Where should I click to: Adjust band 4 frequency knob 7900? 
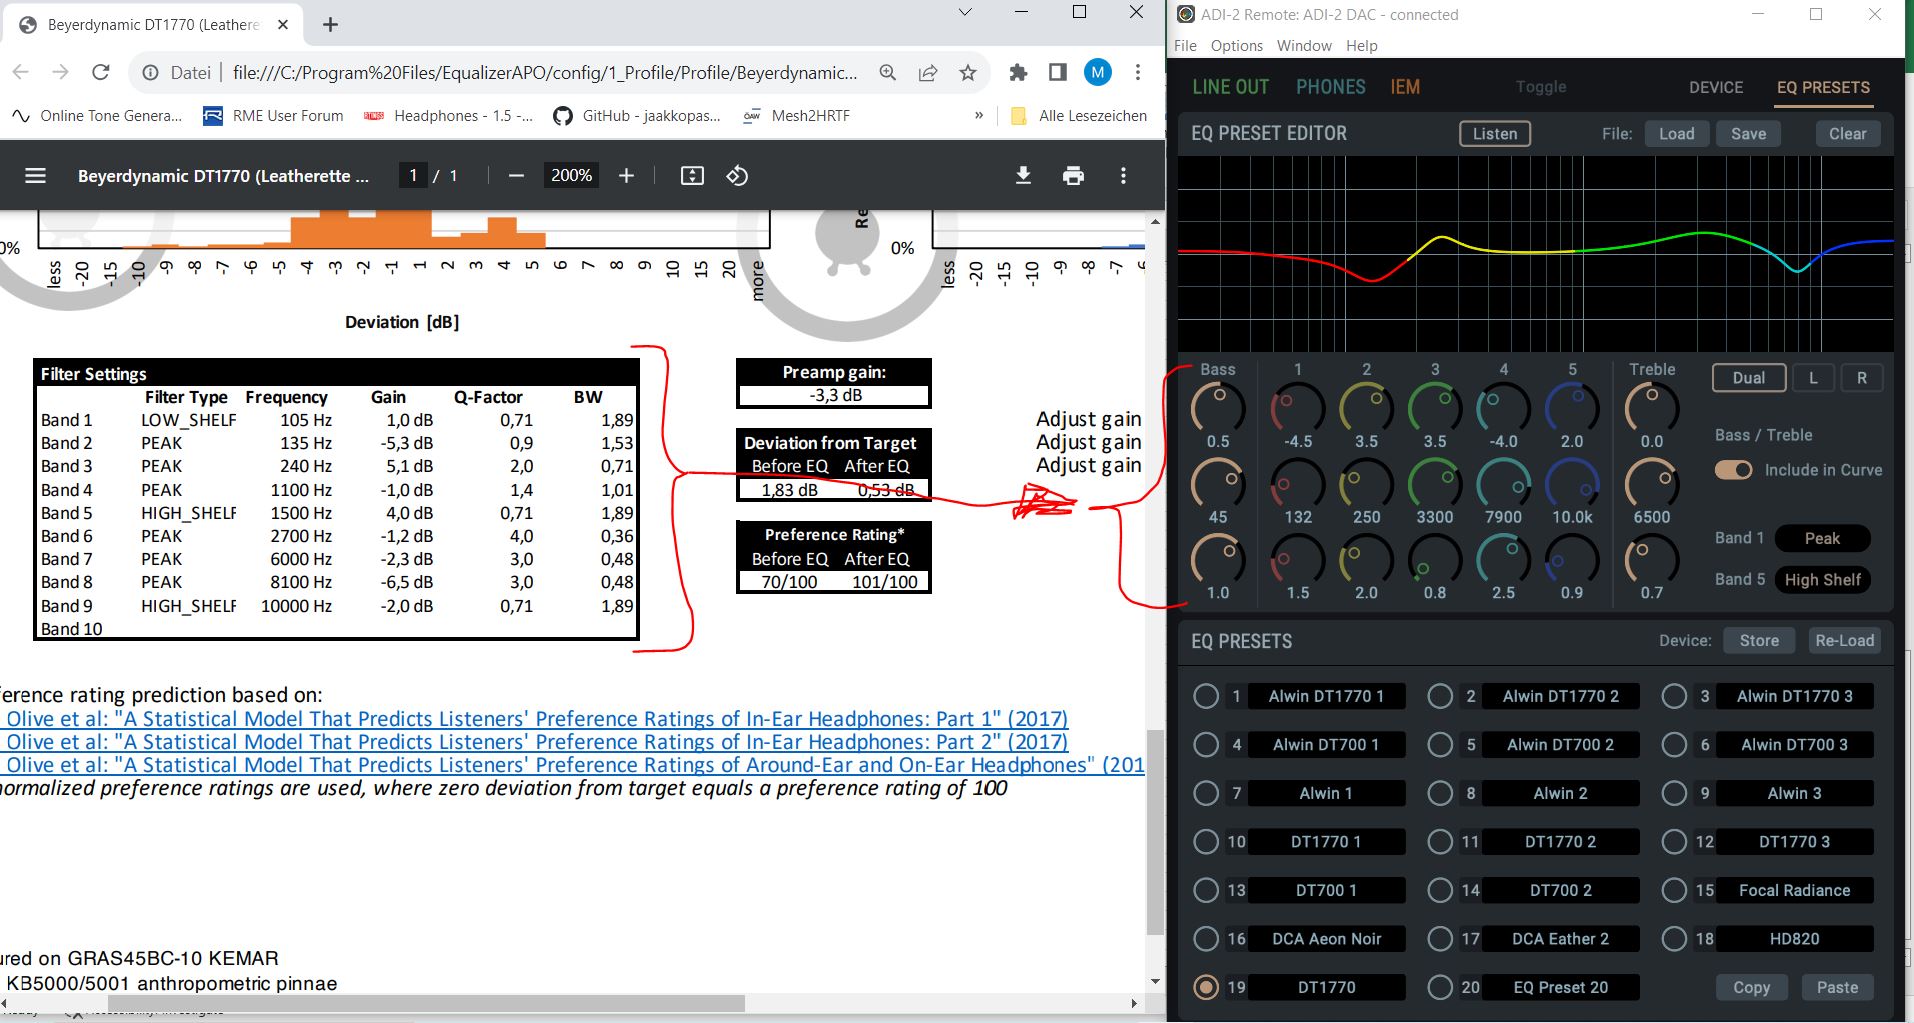point(1503,483)
